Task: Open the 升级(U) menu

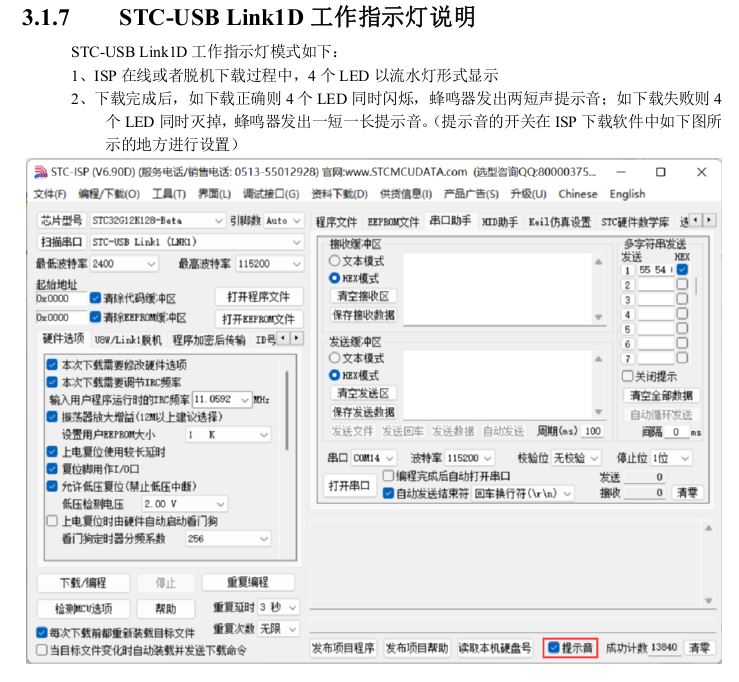Action: point(528,194)
